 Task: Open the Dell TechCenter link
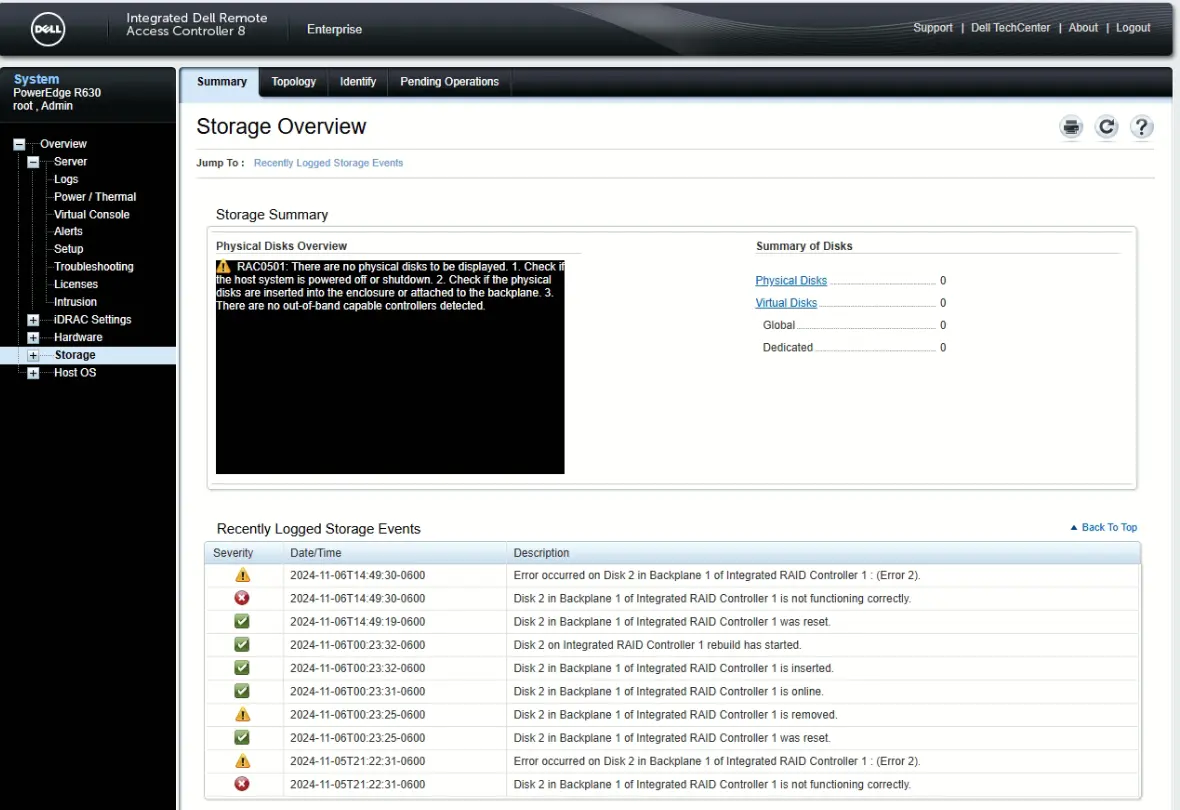click(1010, 28)
